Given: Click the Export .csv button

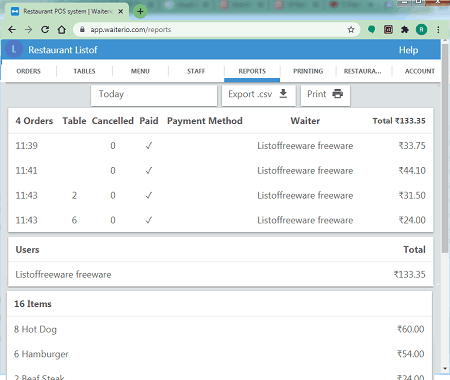Looking at the screenshot, I should [x=259, y=95].
